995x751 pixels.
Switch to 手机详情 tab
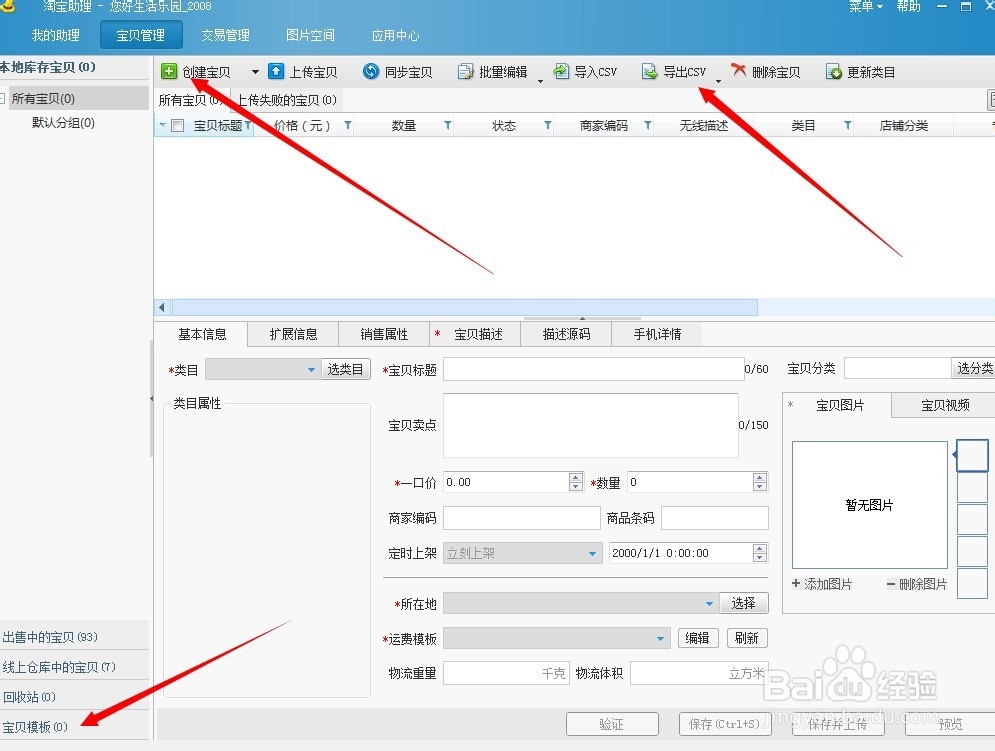[x=657, y=334]
